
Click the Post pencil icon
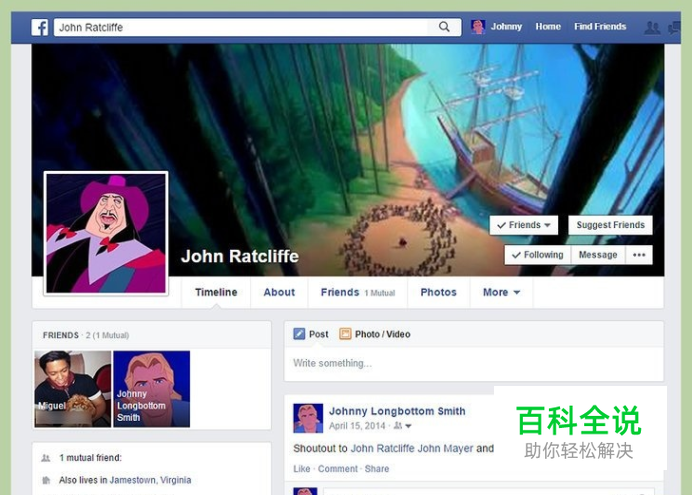(299, 334)
